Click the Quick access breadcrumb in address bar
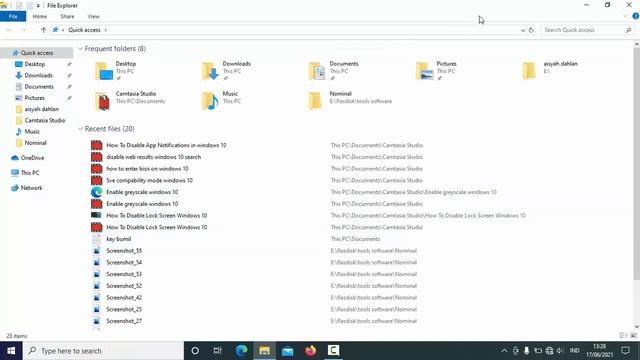 tap(84, 30)
